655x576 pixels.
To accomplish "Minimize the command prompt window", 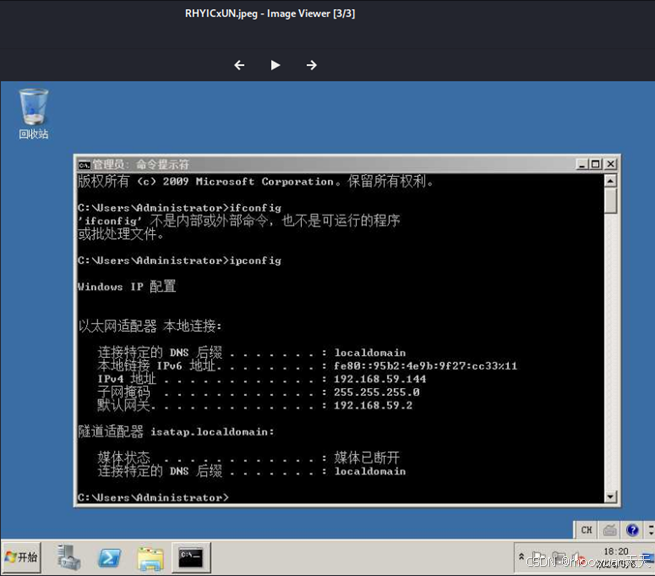I will click(581, 164).
